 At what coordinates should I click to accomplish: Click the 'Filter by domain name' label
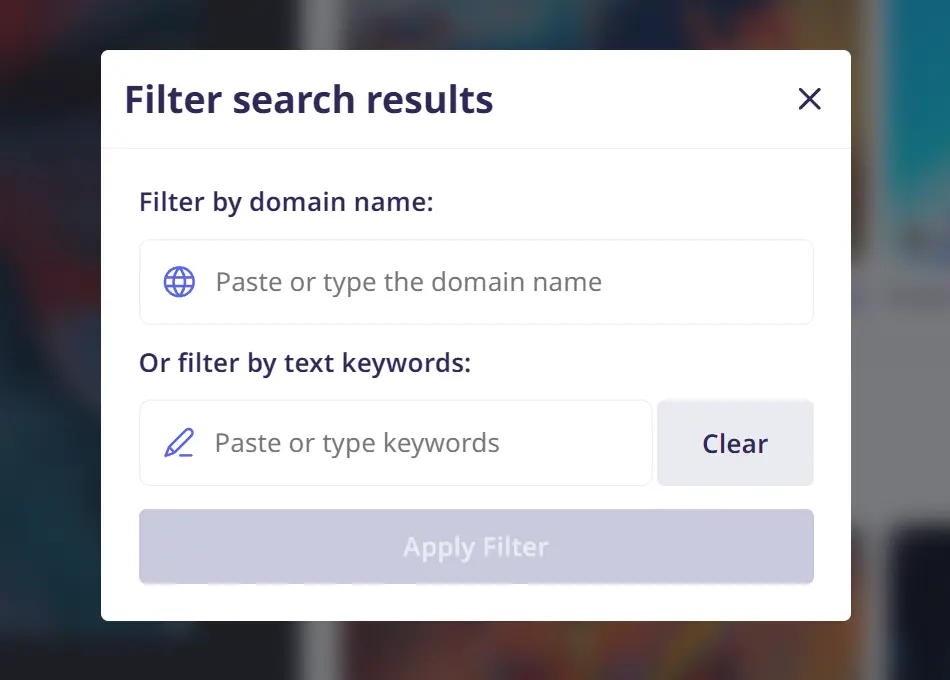click(286, 202)
